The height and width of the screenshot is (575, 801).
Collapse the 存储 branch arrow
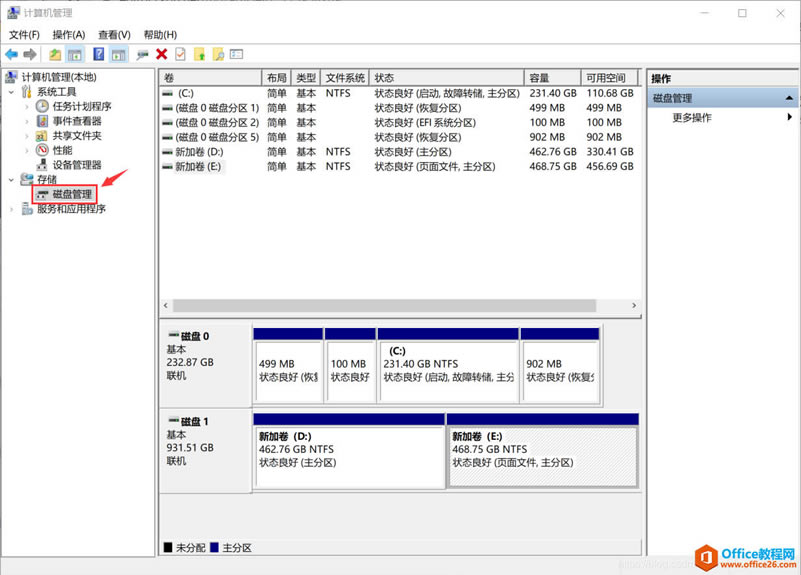pyautogui.click(x=12, y=180)
